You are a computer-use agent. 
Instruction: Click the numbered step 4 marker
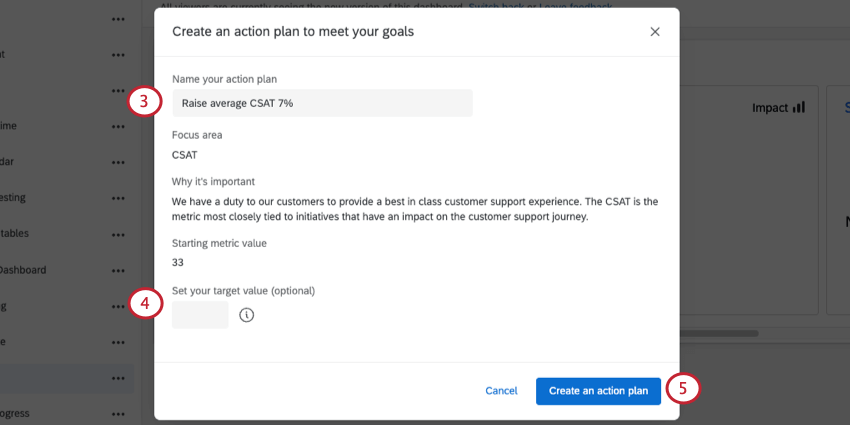pos(144,305)
